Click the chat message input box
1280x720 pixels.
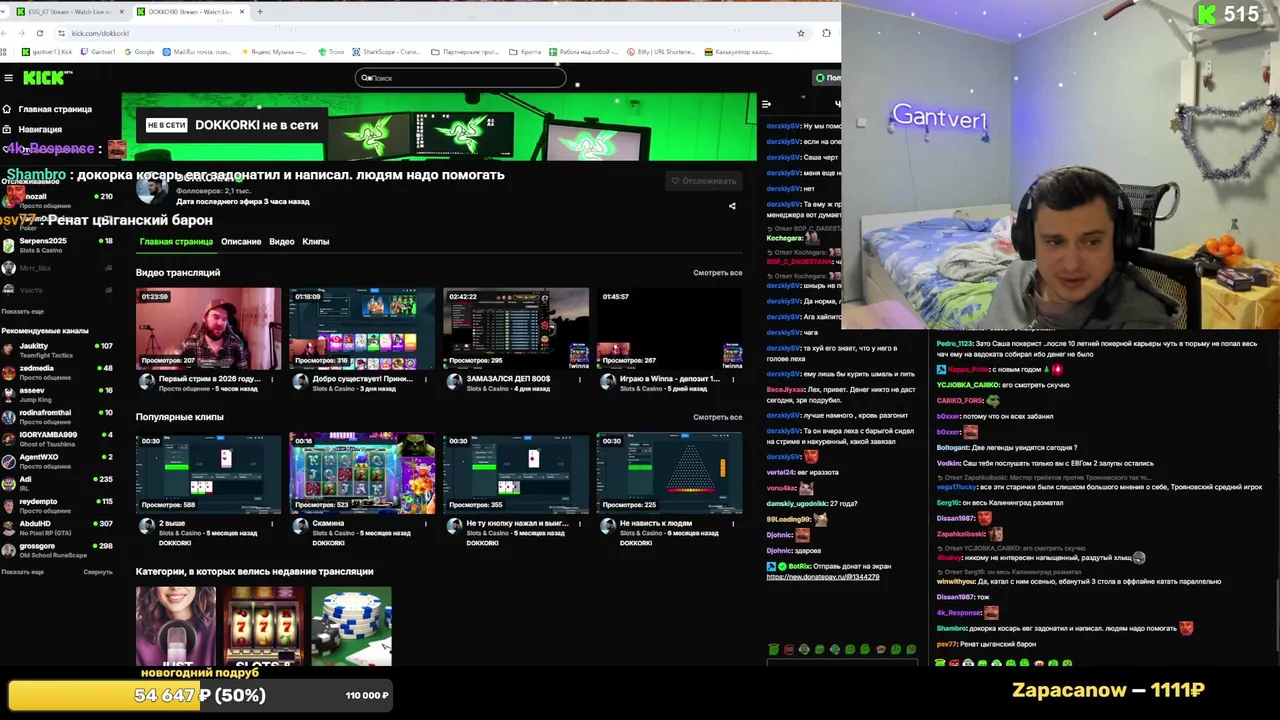coord(842,663)
